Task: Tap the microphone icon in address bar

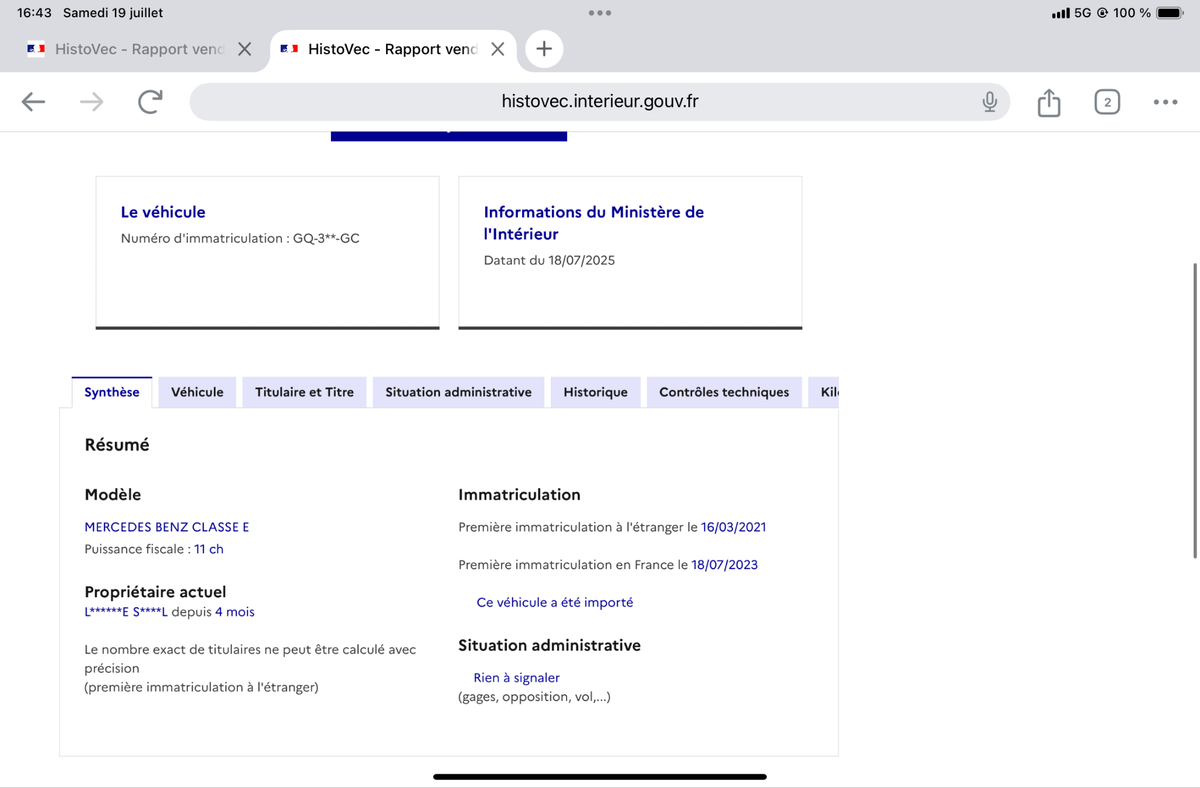Action: (x=989, y=102)
